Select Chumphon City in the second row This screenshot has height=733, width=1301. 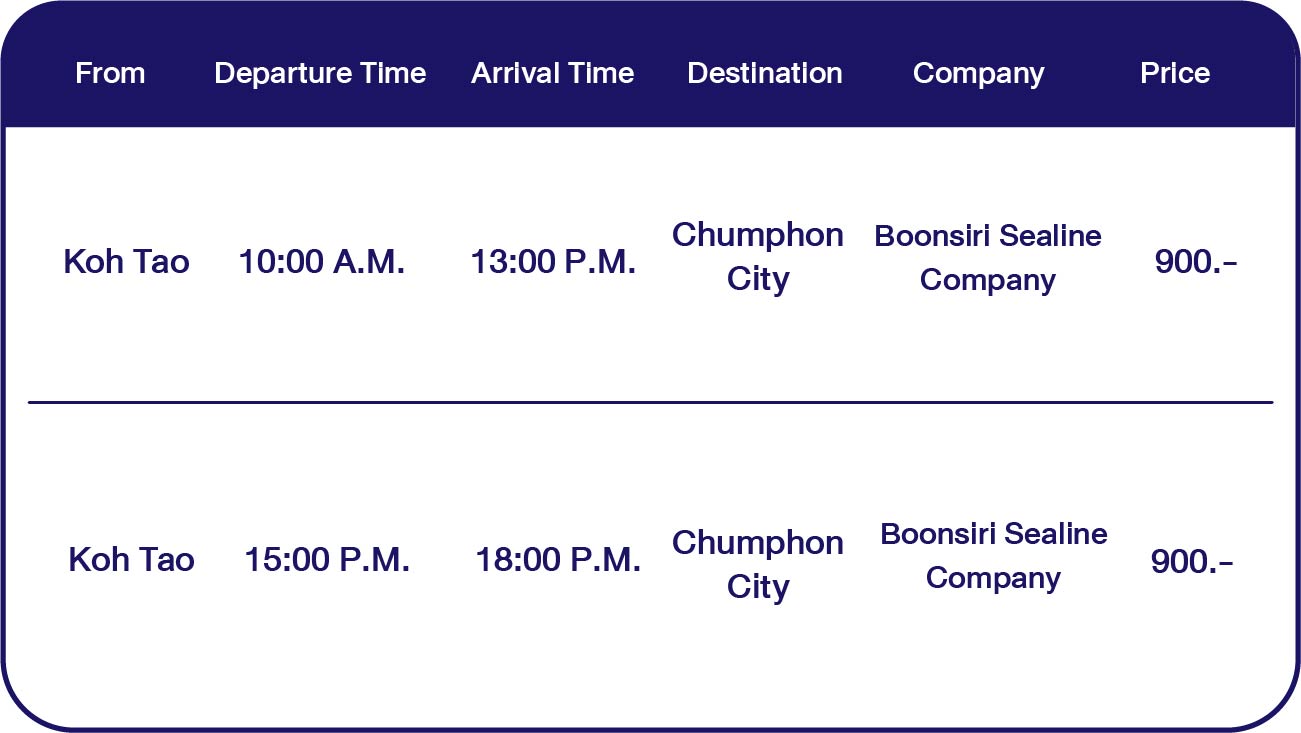pyautogui.click(x=758, y=564)
